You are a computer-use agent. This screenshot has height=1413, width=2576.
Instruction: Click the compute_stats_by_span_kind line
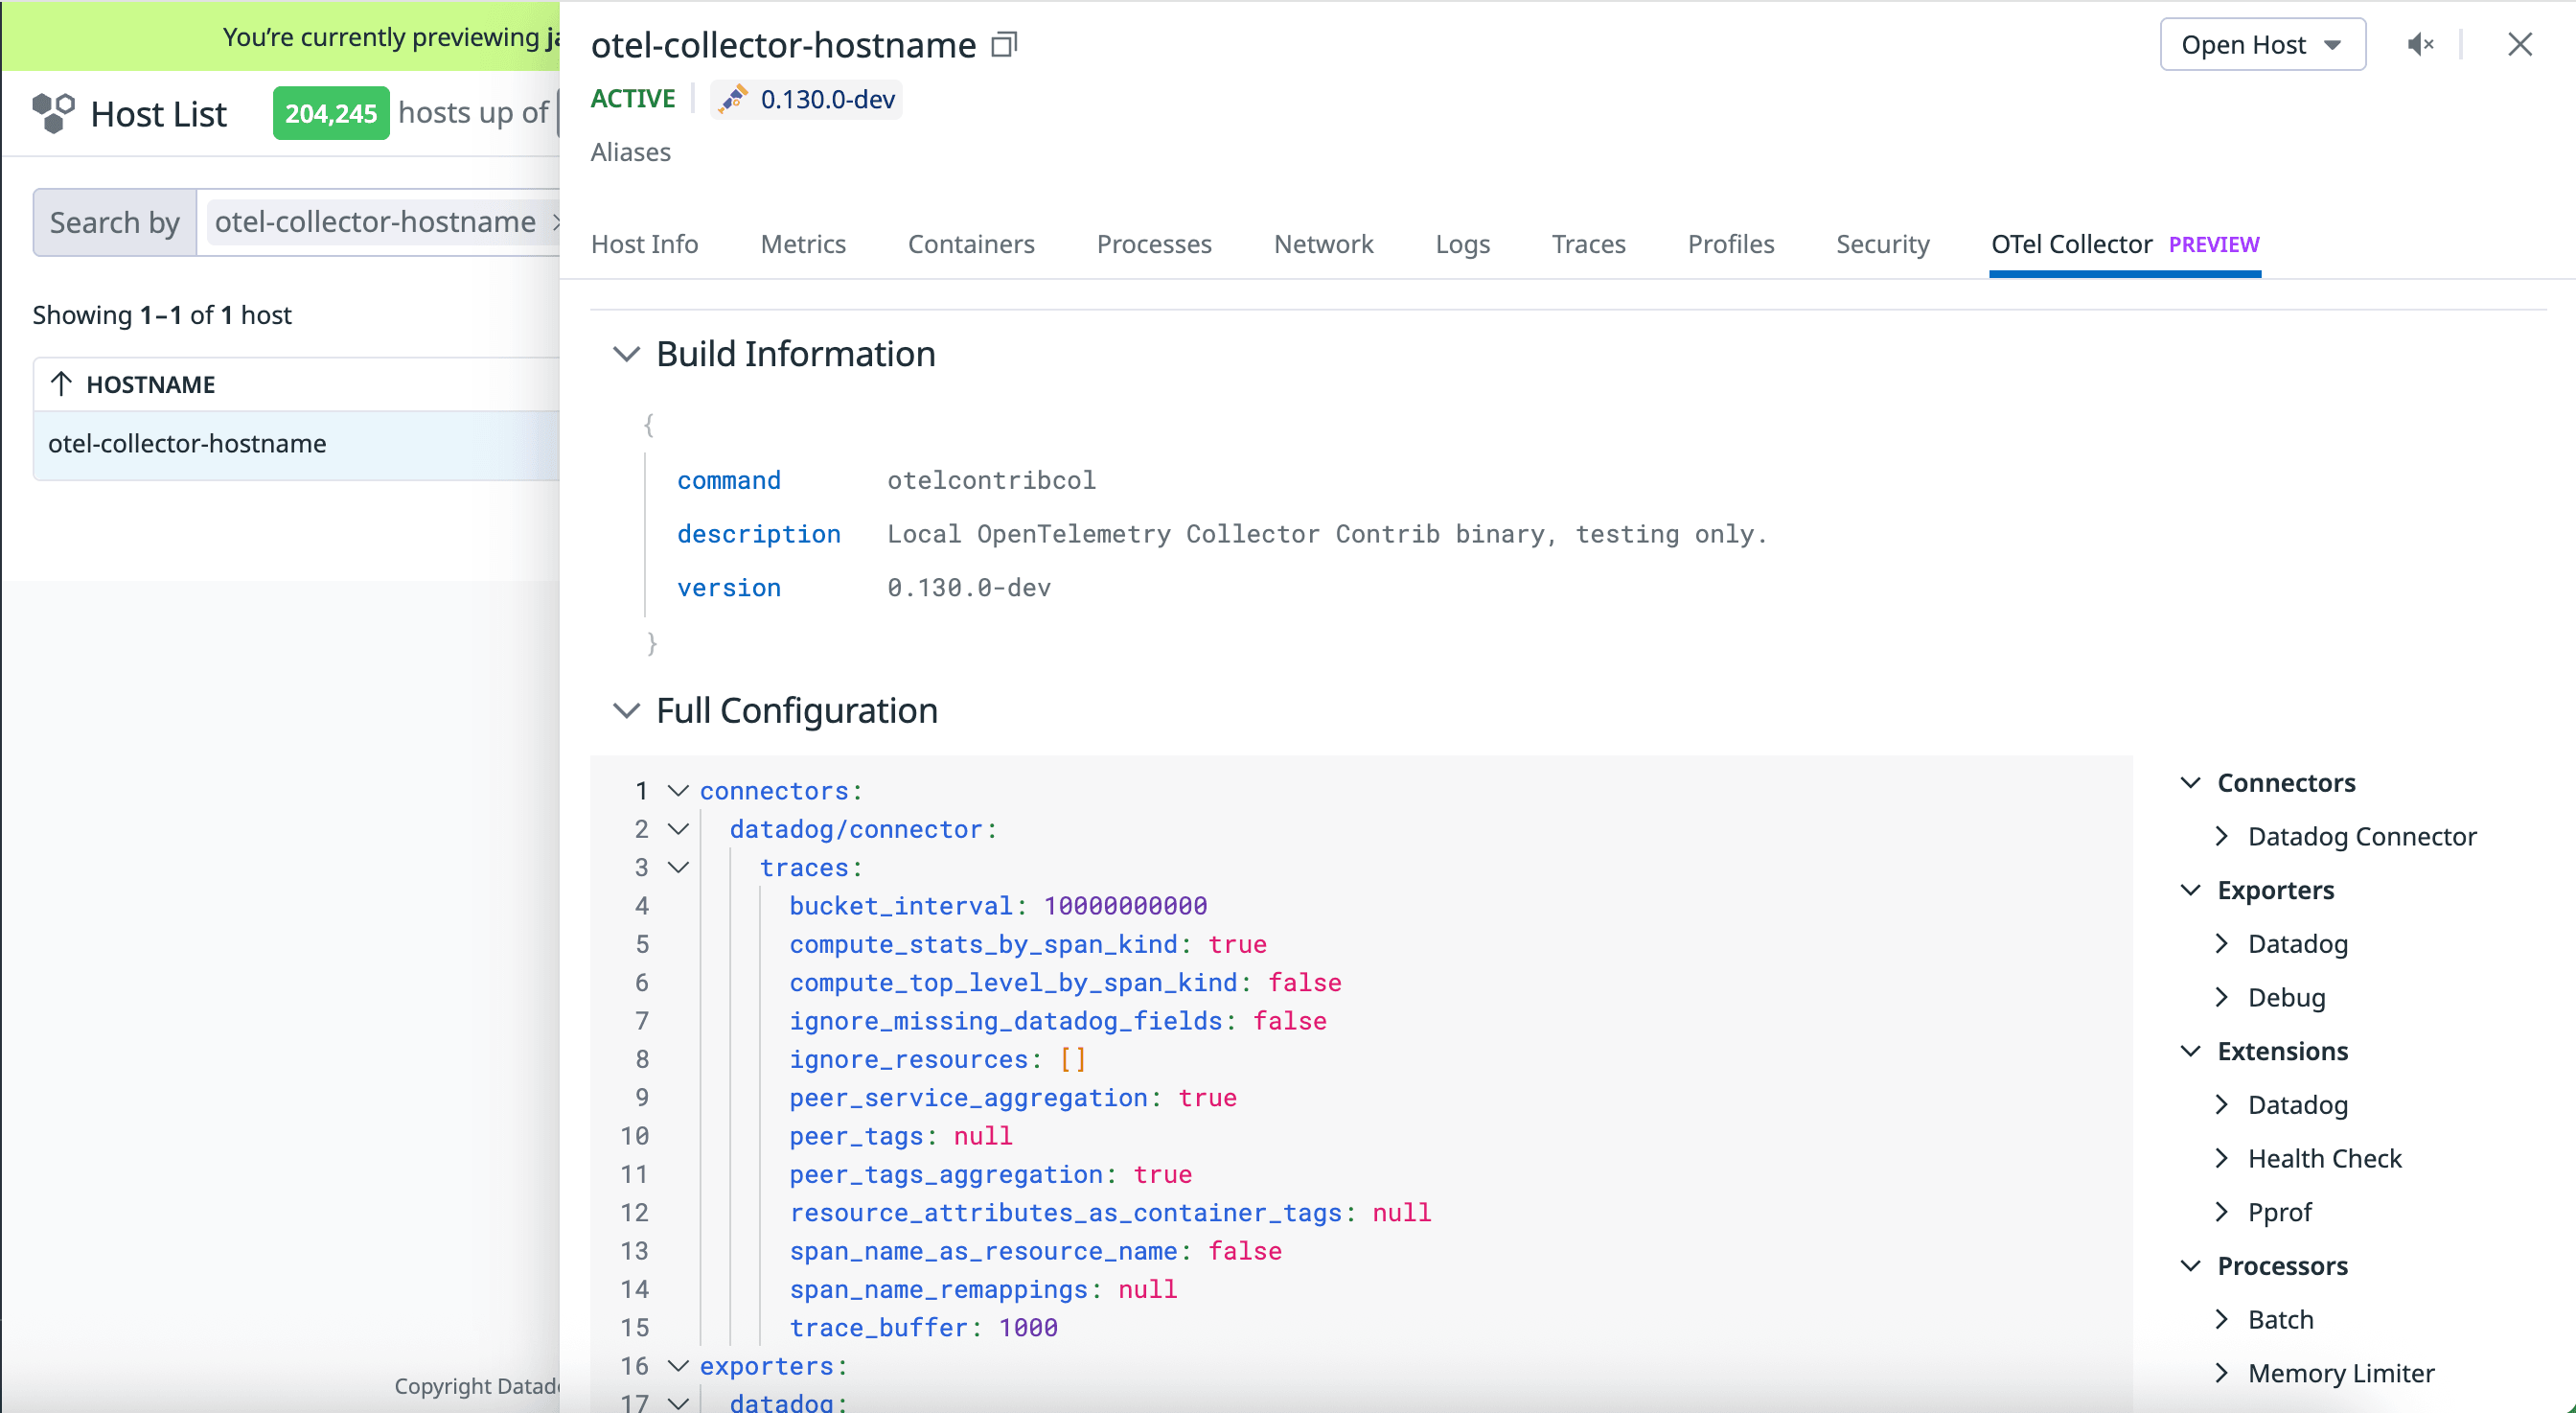click(1028, 944)
